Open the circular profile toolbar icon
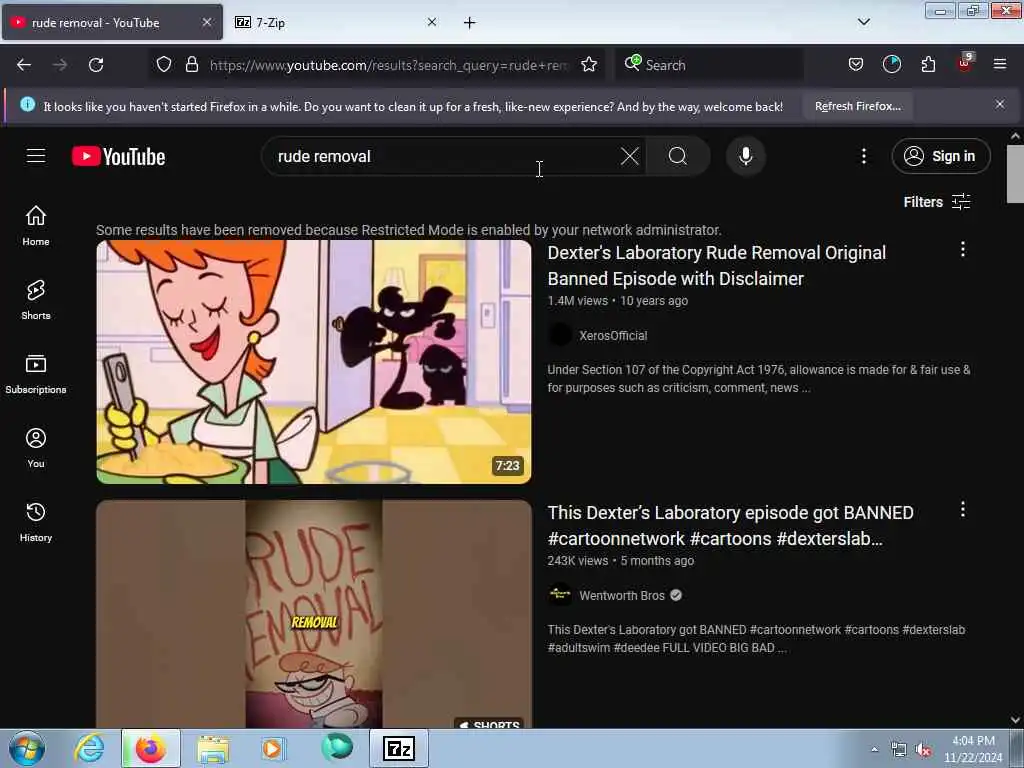 pyautogui.click(x=892, y=65)
